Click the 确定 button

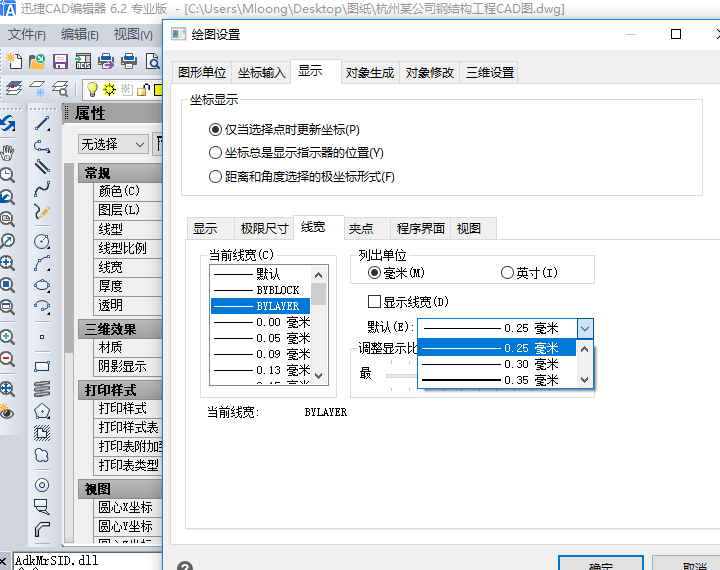pos(601,564)
